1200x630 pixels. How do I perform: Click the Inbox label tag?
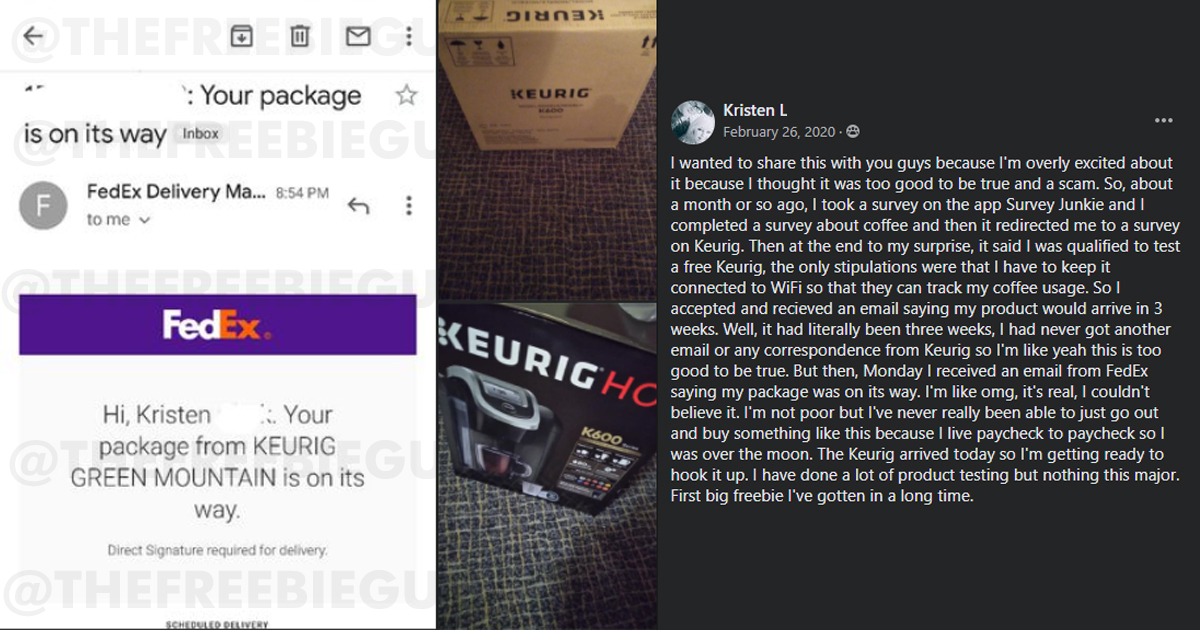(201, 134)
